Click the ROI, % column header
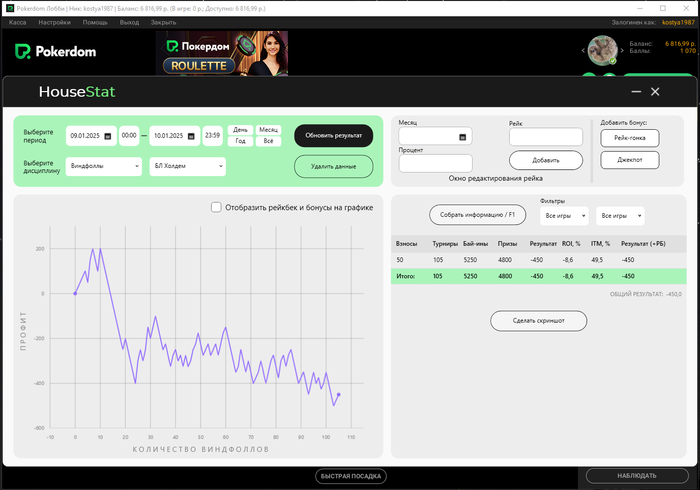The height and width of the screenshot is (490, 700). (571, 244)
